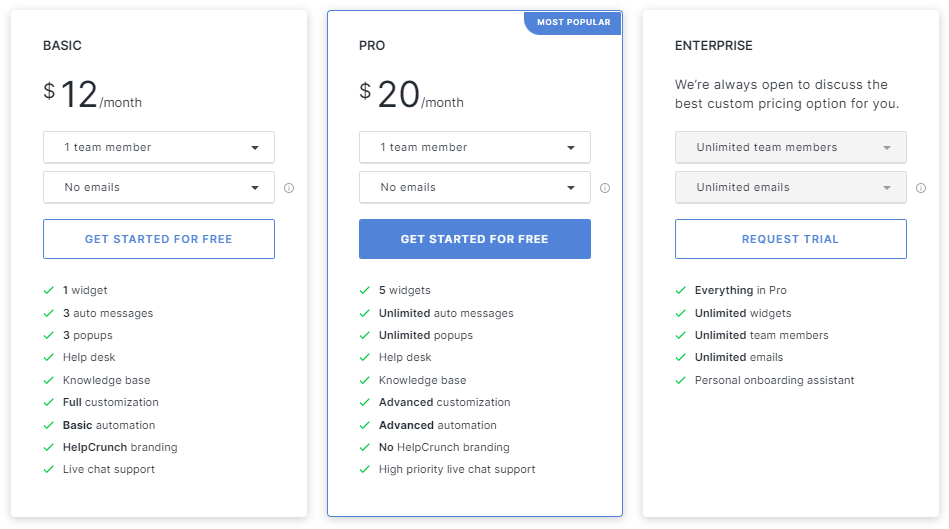Click Get Started For Free on Basic plan
The width and height of the screenshot is (949, 529).
point(159,239)
